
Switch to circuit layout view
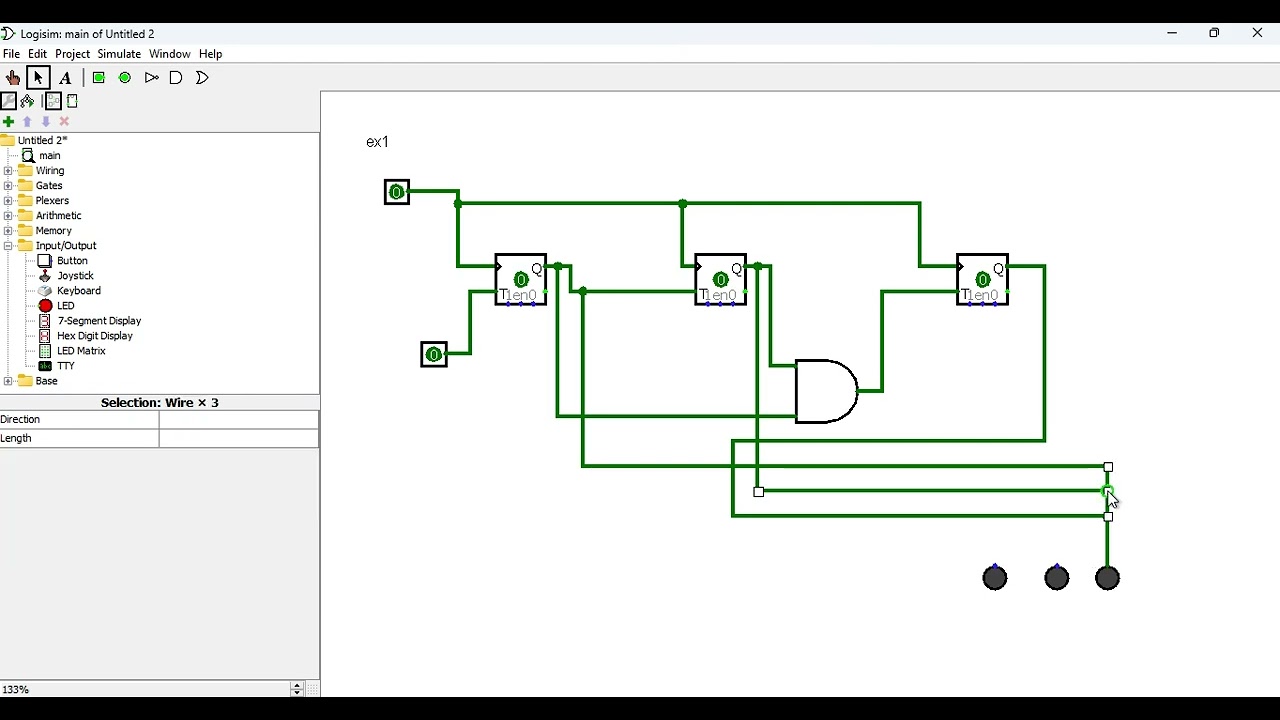coord(53,101)
